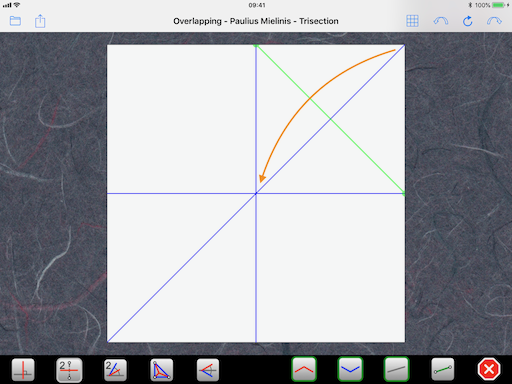
Task: Open the folder file browser icon
Action: (15, 21)
